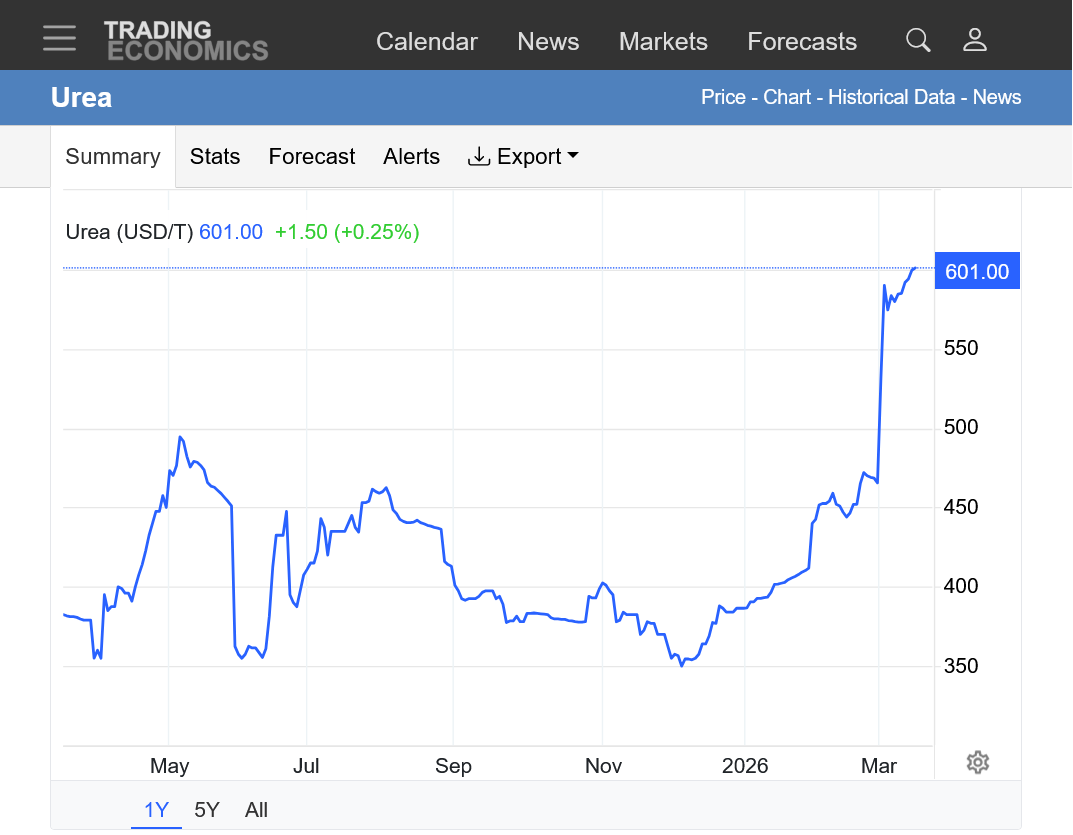This screenshot has width=1073, height=835.
Task: Go to Calendar in top navigation
Action: tap(427, 42)
